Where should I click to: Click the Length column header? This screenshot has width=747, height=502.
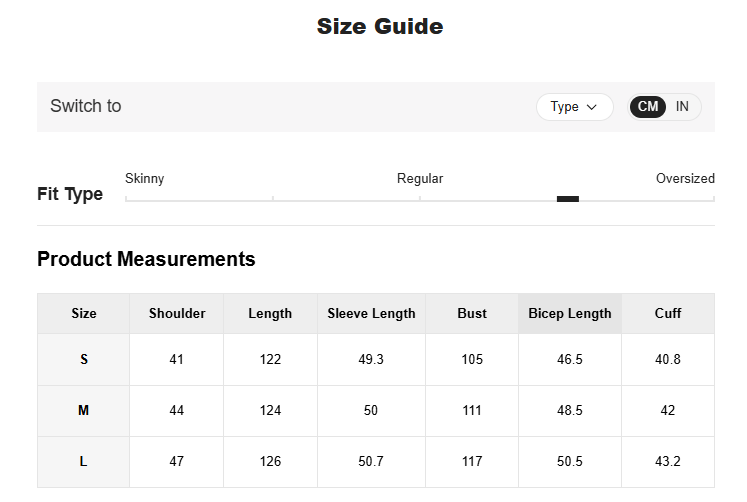270,313
